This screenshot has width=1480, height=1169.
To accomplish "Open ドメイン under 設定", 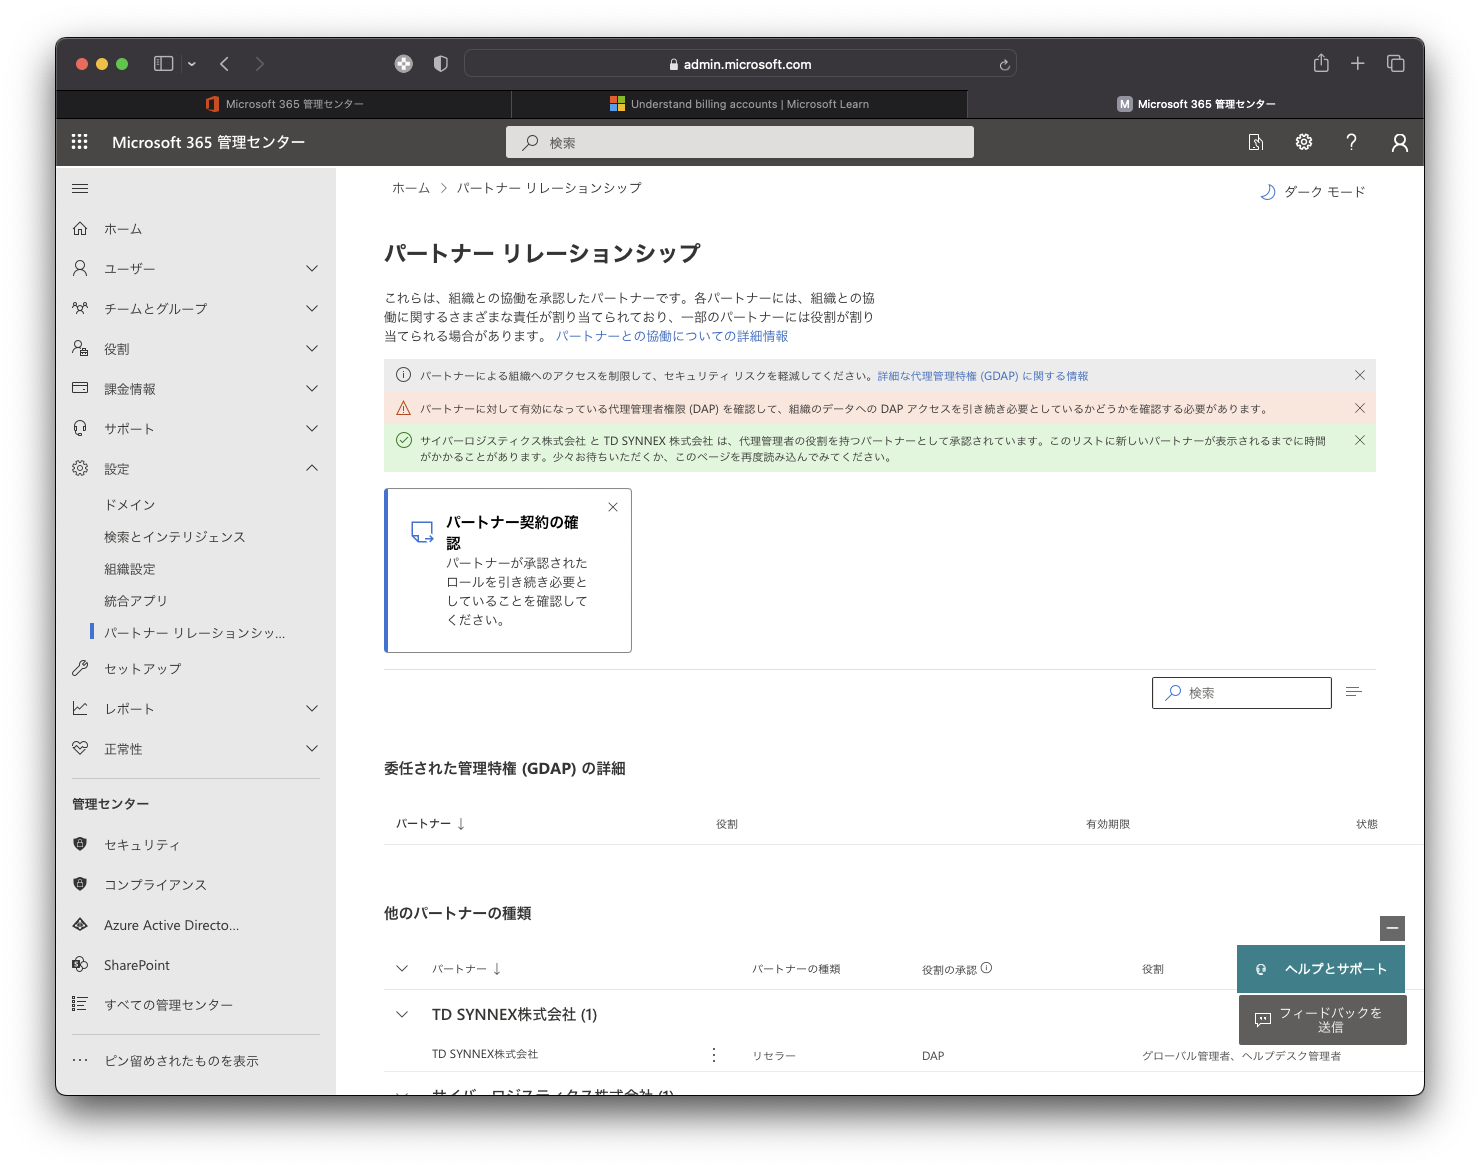I will coord(130,505).
